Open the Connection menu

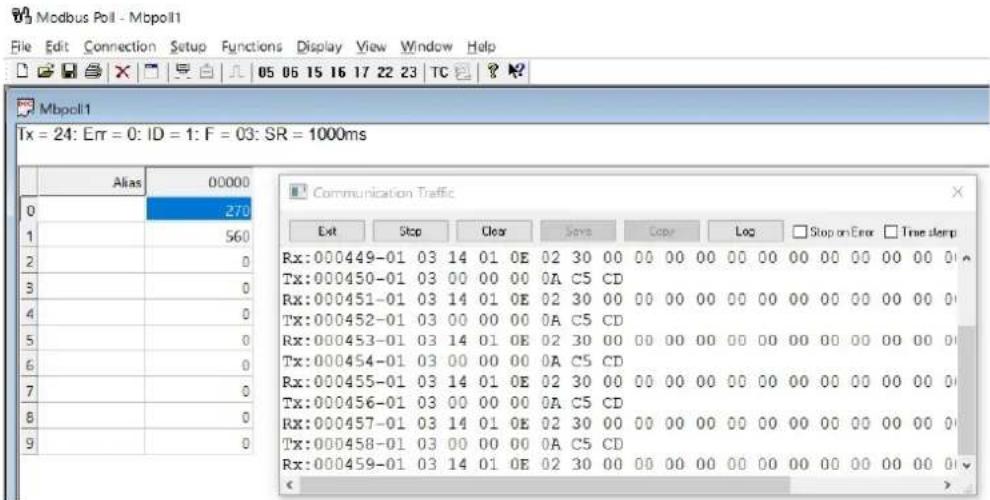click(x=120, y=47)
